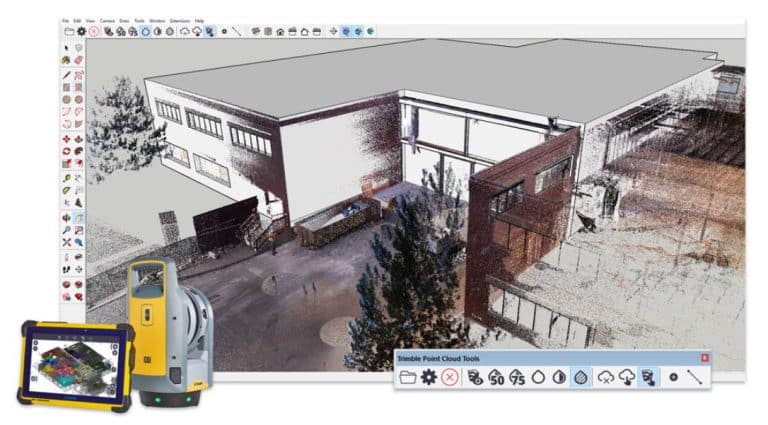The width and height of the screenshot is (768, 425).
Task: Select the Walk footprints tool
Action: tap(67, 269)
